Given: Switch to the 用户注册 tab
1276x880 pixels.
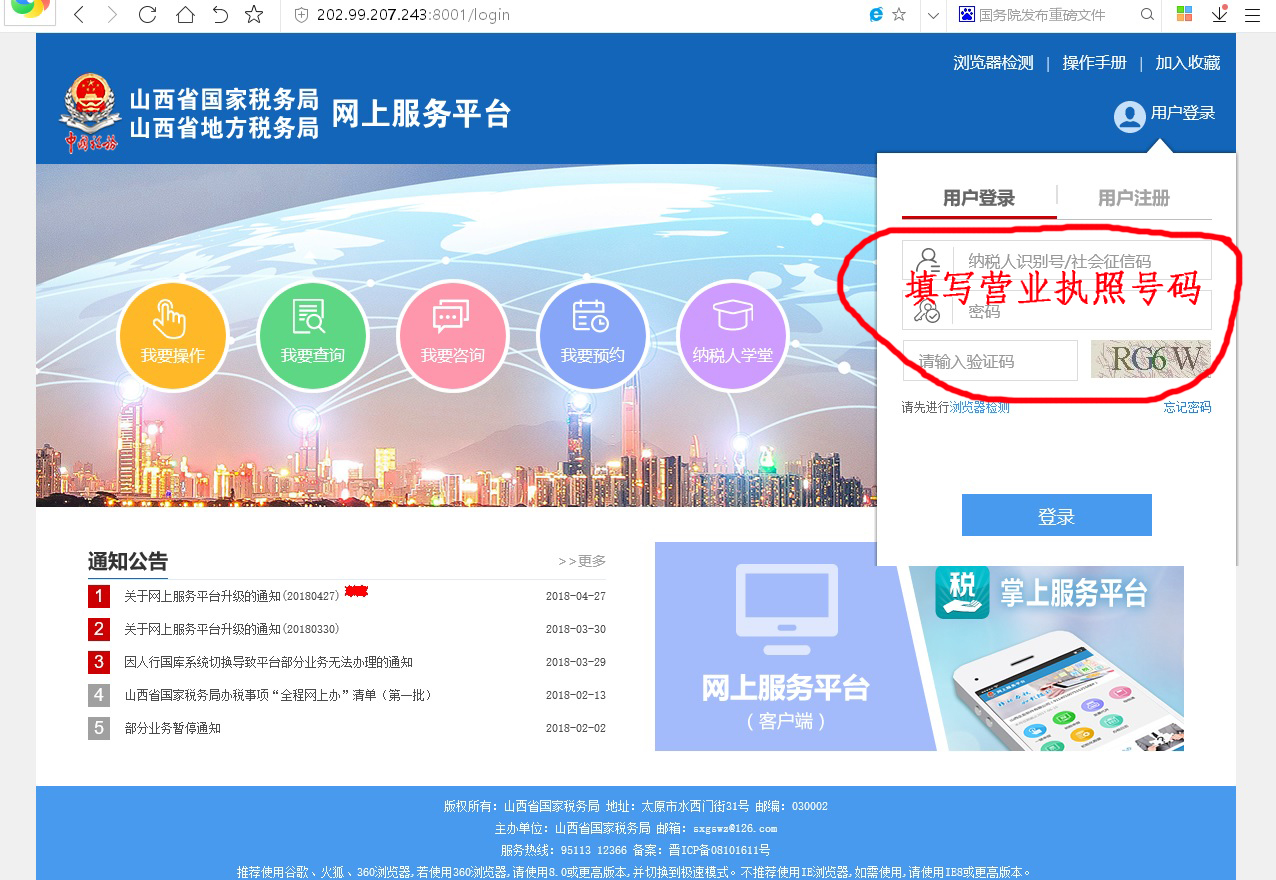Looking at the screenshot, I should 1133,198.
